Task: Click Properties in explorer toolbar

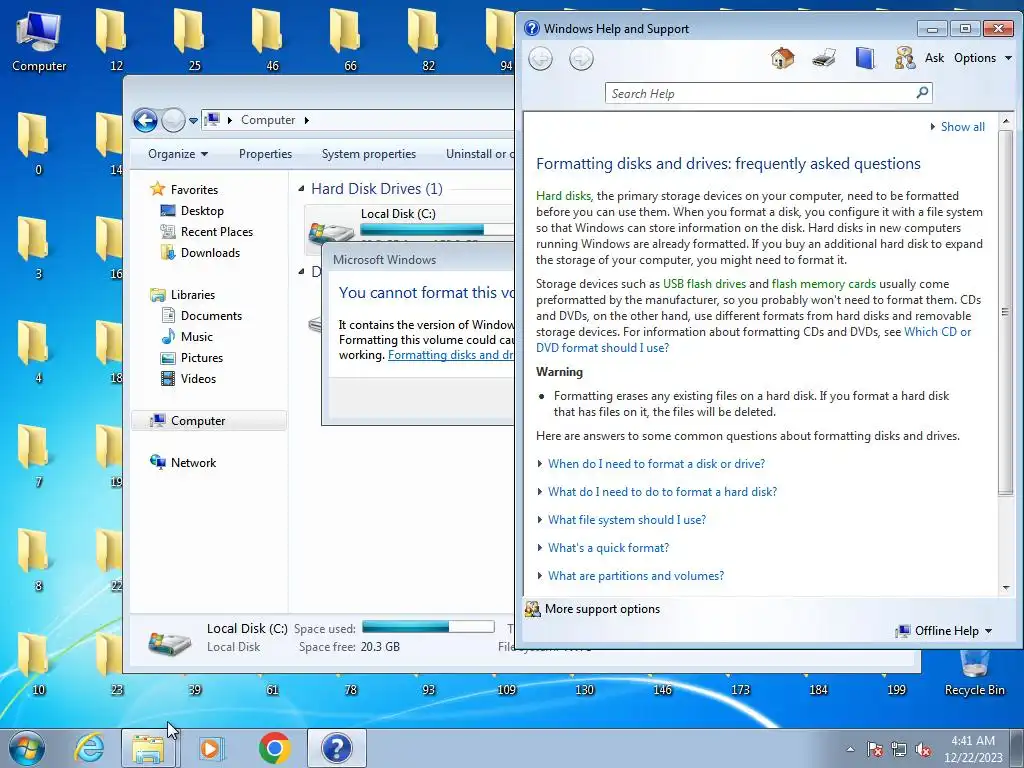Action: [x=265, y=154]
